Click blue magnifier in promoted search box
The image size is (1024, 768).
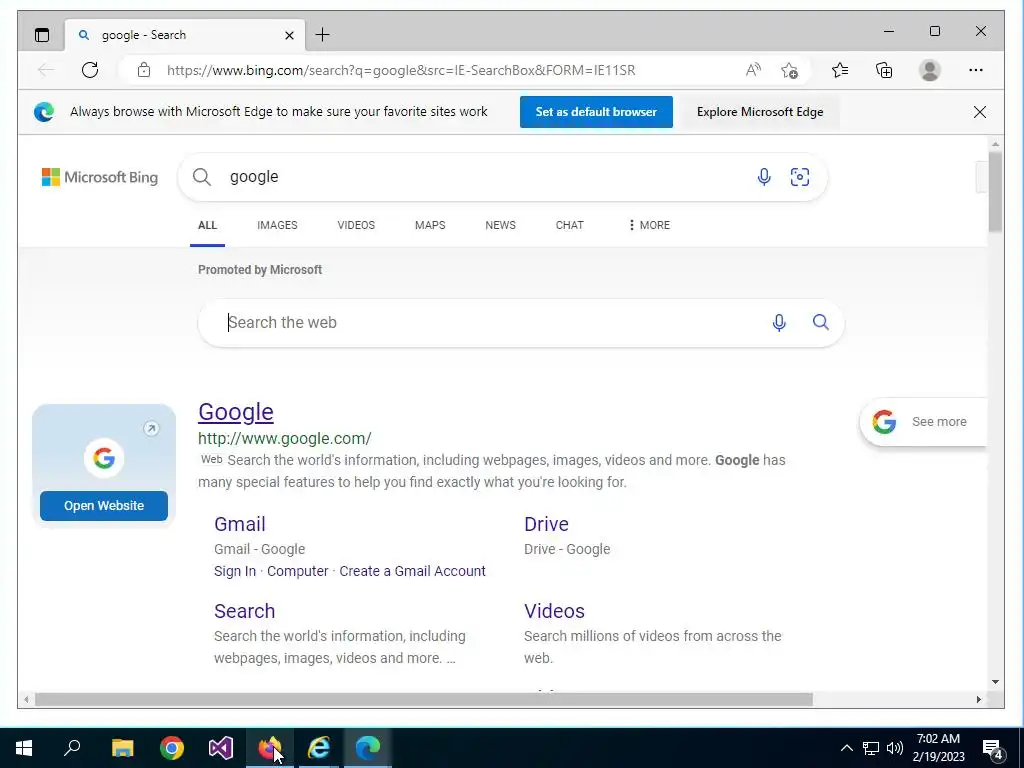tap(821, 322)
